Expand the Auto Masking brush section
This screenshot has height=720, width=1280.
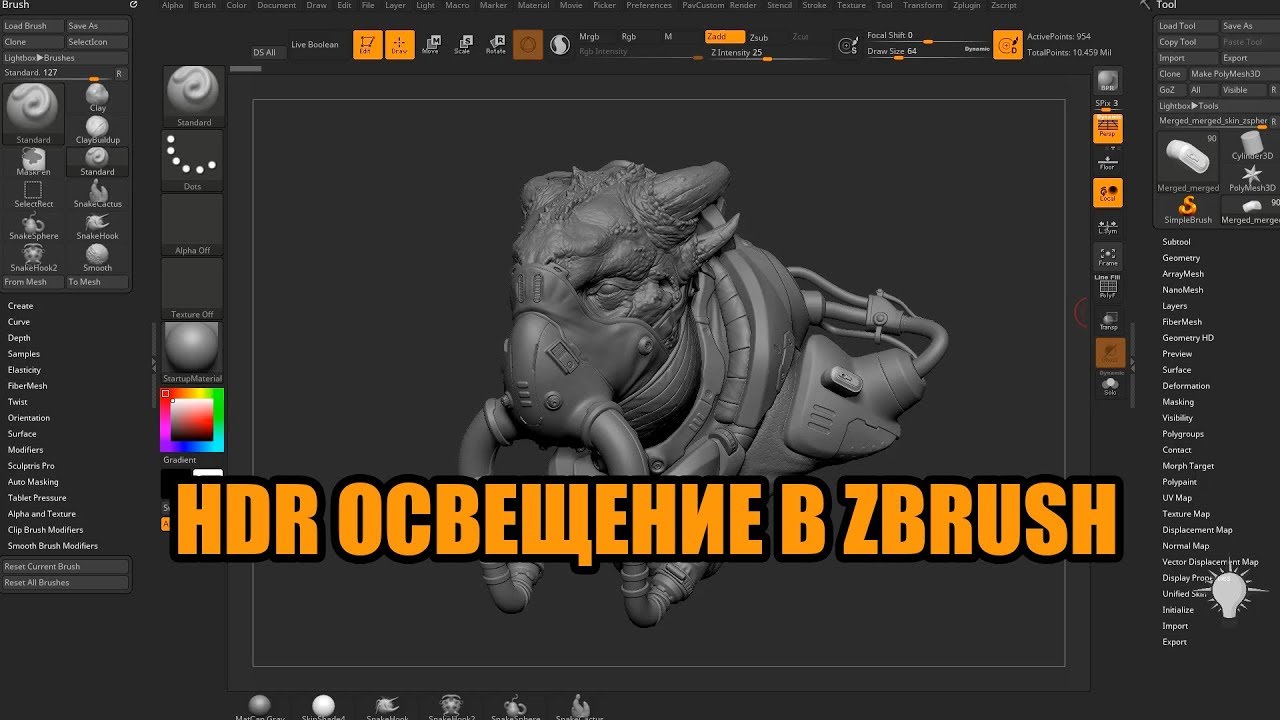(33, 482)
